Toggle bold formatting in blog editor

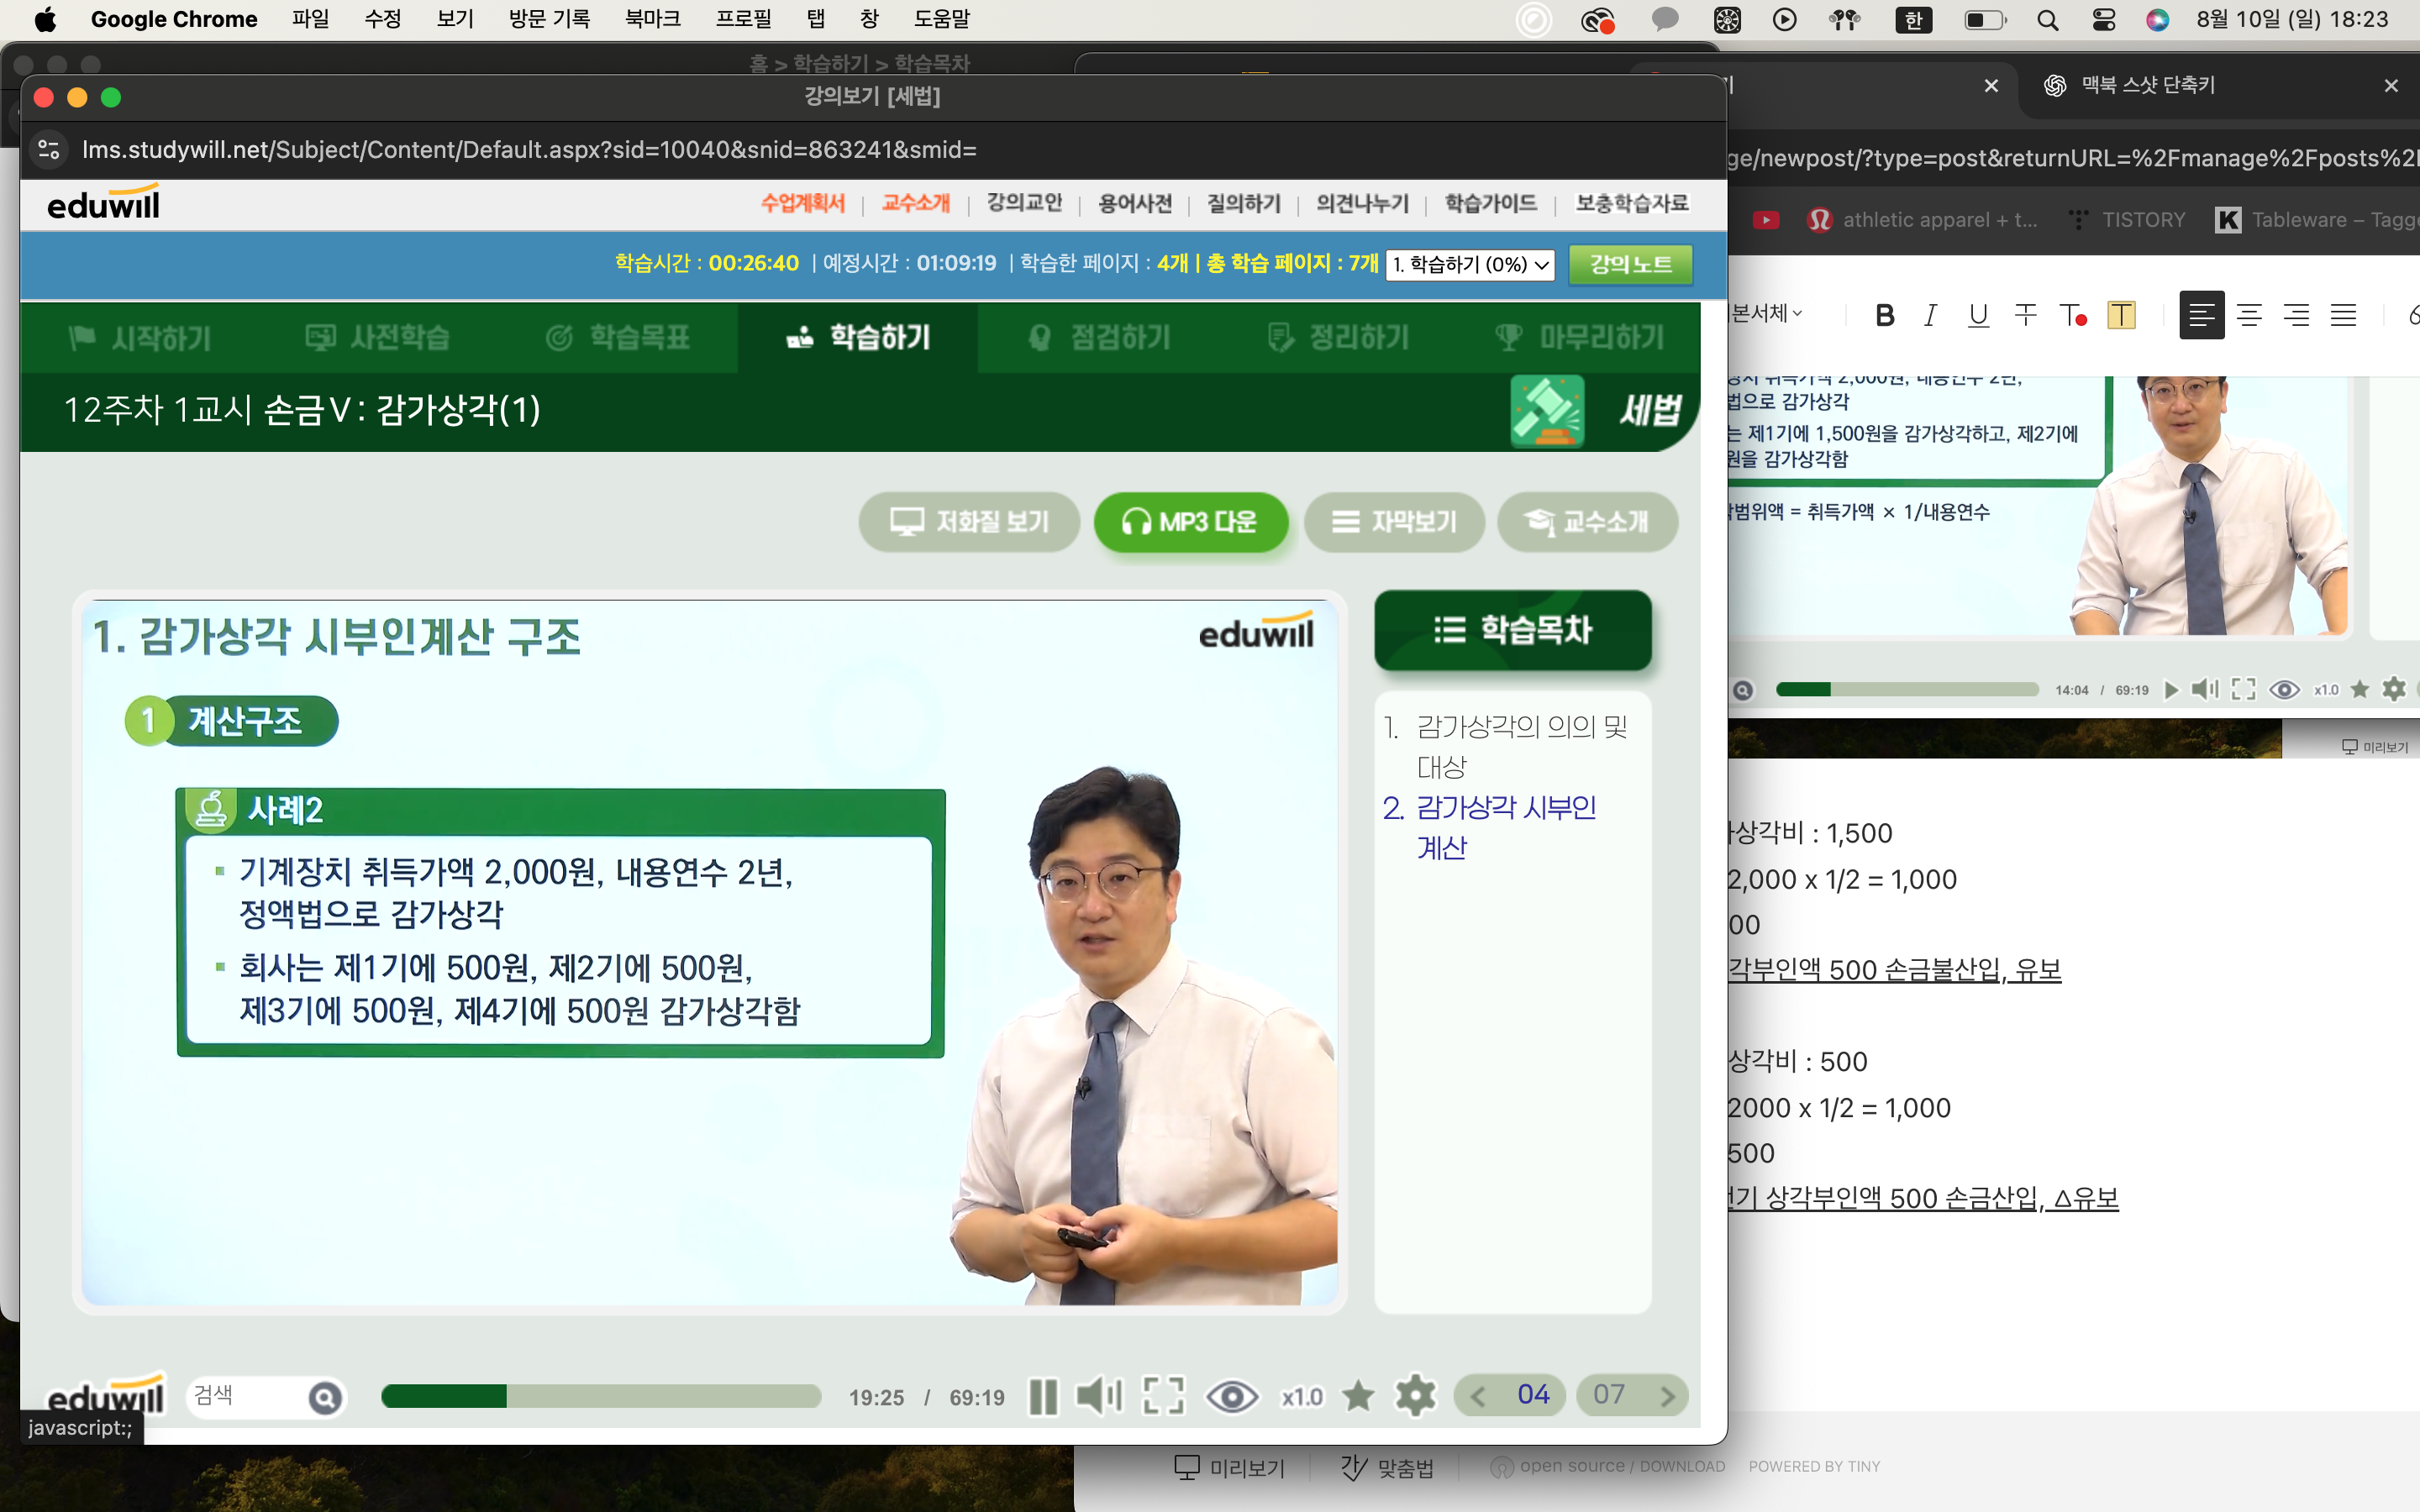[1884, 316]
